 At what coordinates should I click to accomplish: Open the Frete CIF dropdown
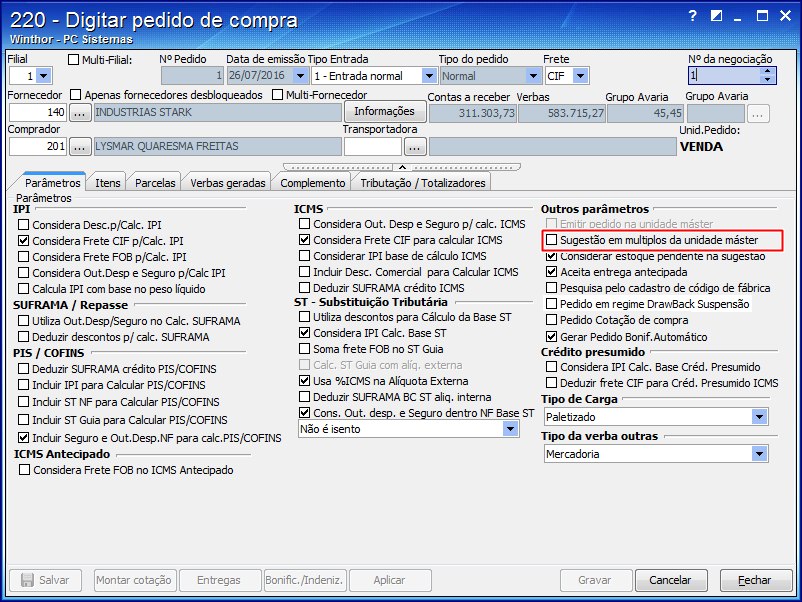[581, 76]
